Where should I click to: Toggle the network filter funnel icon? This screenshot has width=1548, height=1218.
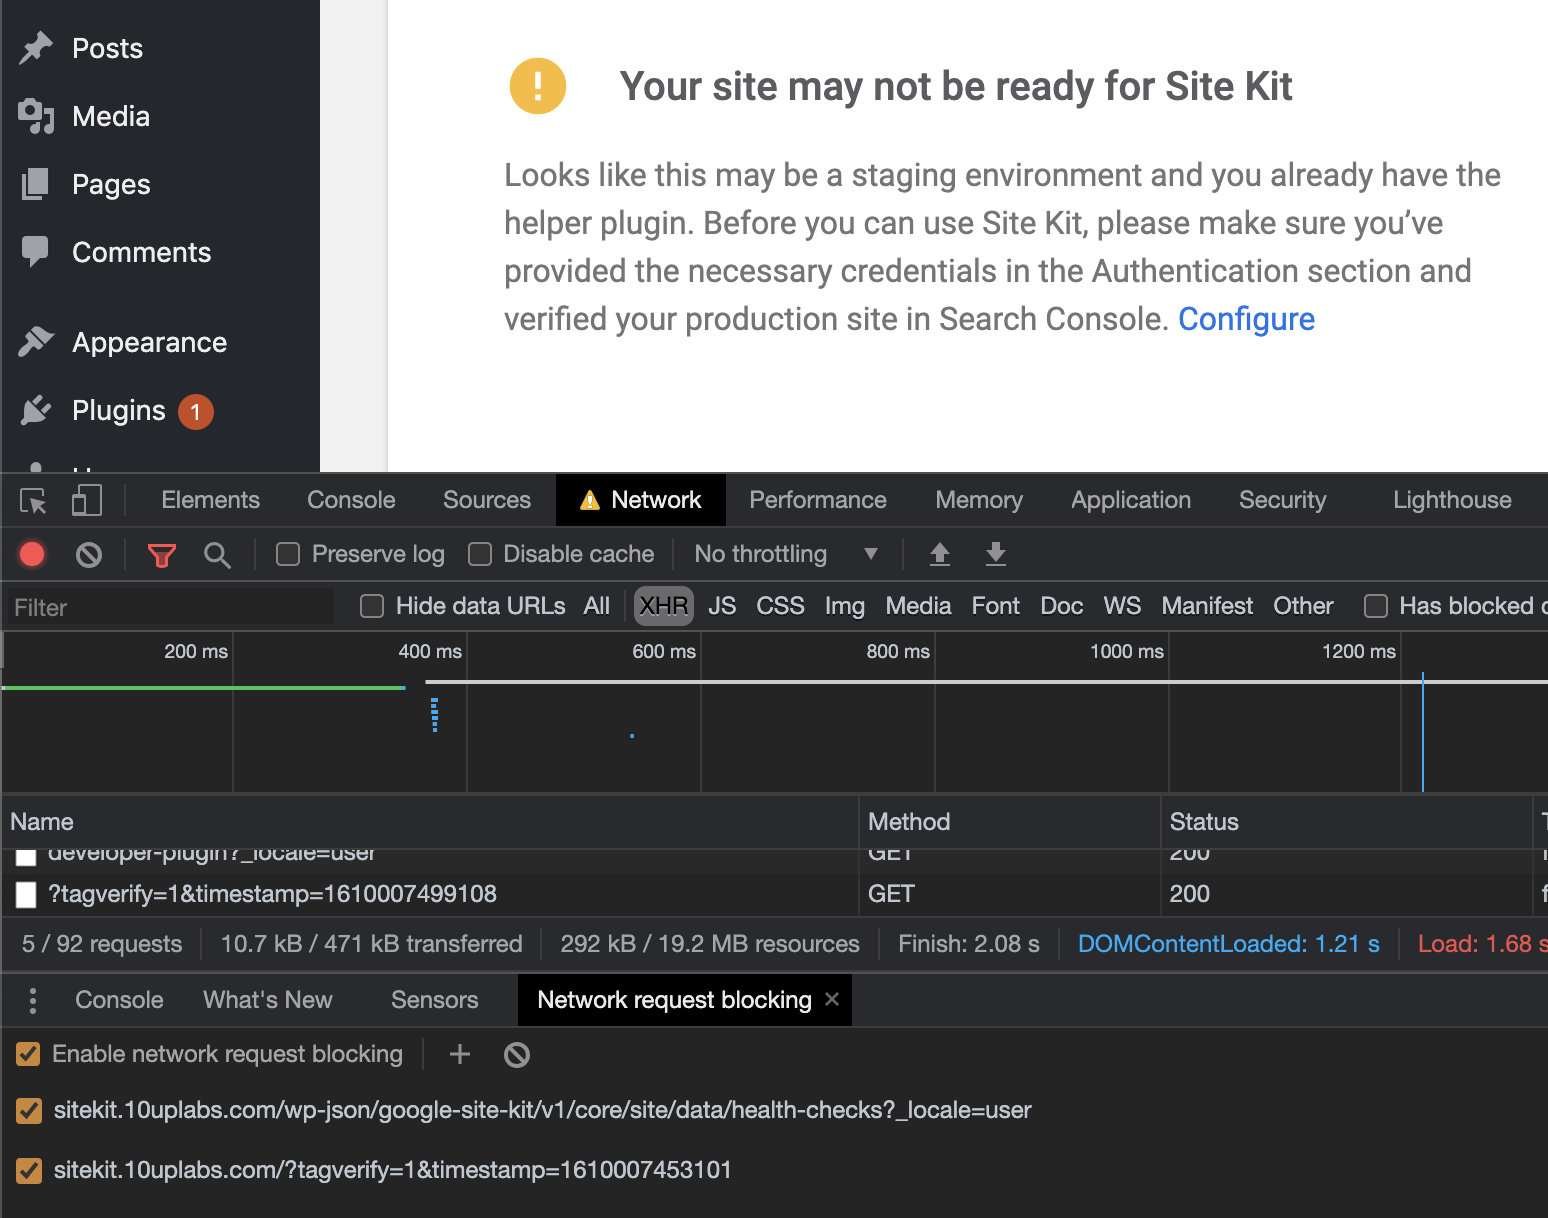pyautogui.click(x=162, y=555)
